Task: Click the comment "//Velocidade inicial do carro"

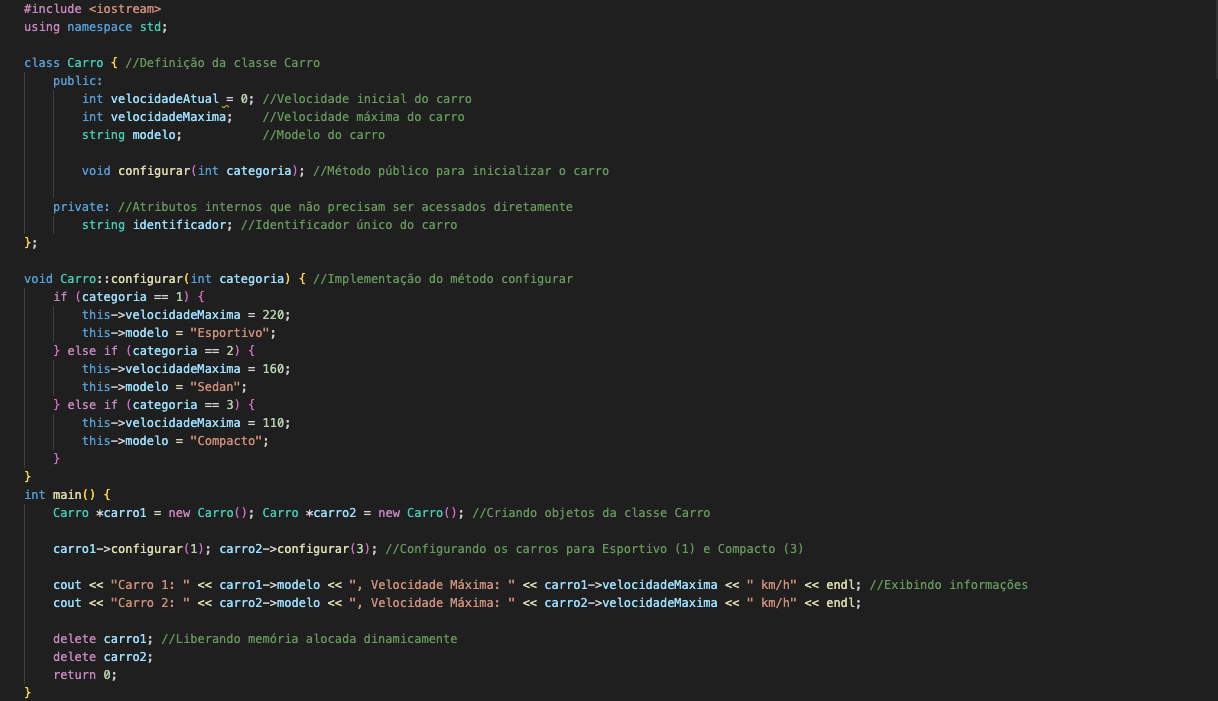Action: click(367, 99)
